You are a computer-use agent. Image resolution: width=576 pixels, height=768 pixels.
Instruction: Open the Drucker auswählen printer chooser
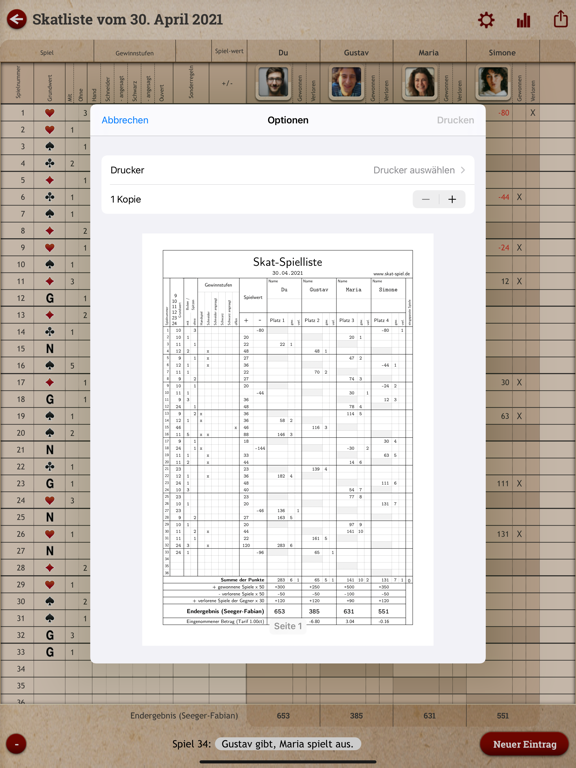pyautogui.click(x=288, y=170)
